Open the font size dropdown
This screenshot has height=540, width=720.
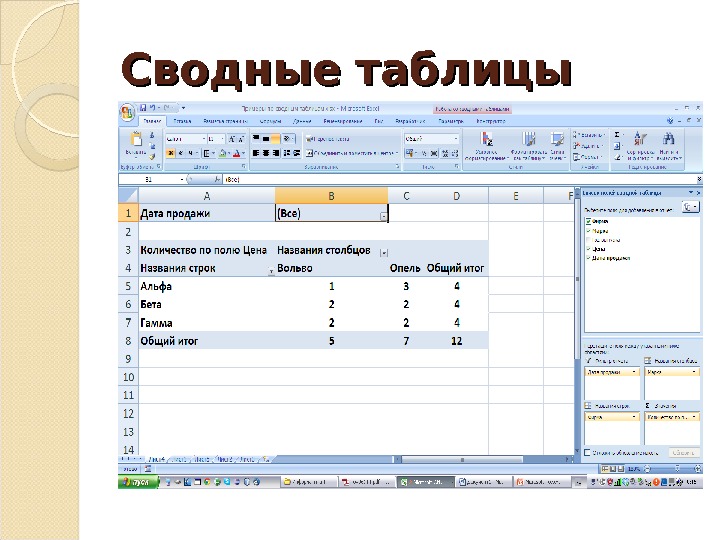coord(223,139)
